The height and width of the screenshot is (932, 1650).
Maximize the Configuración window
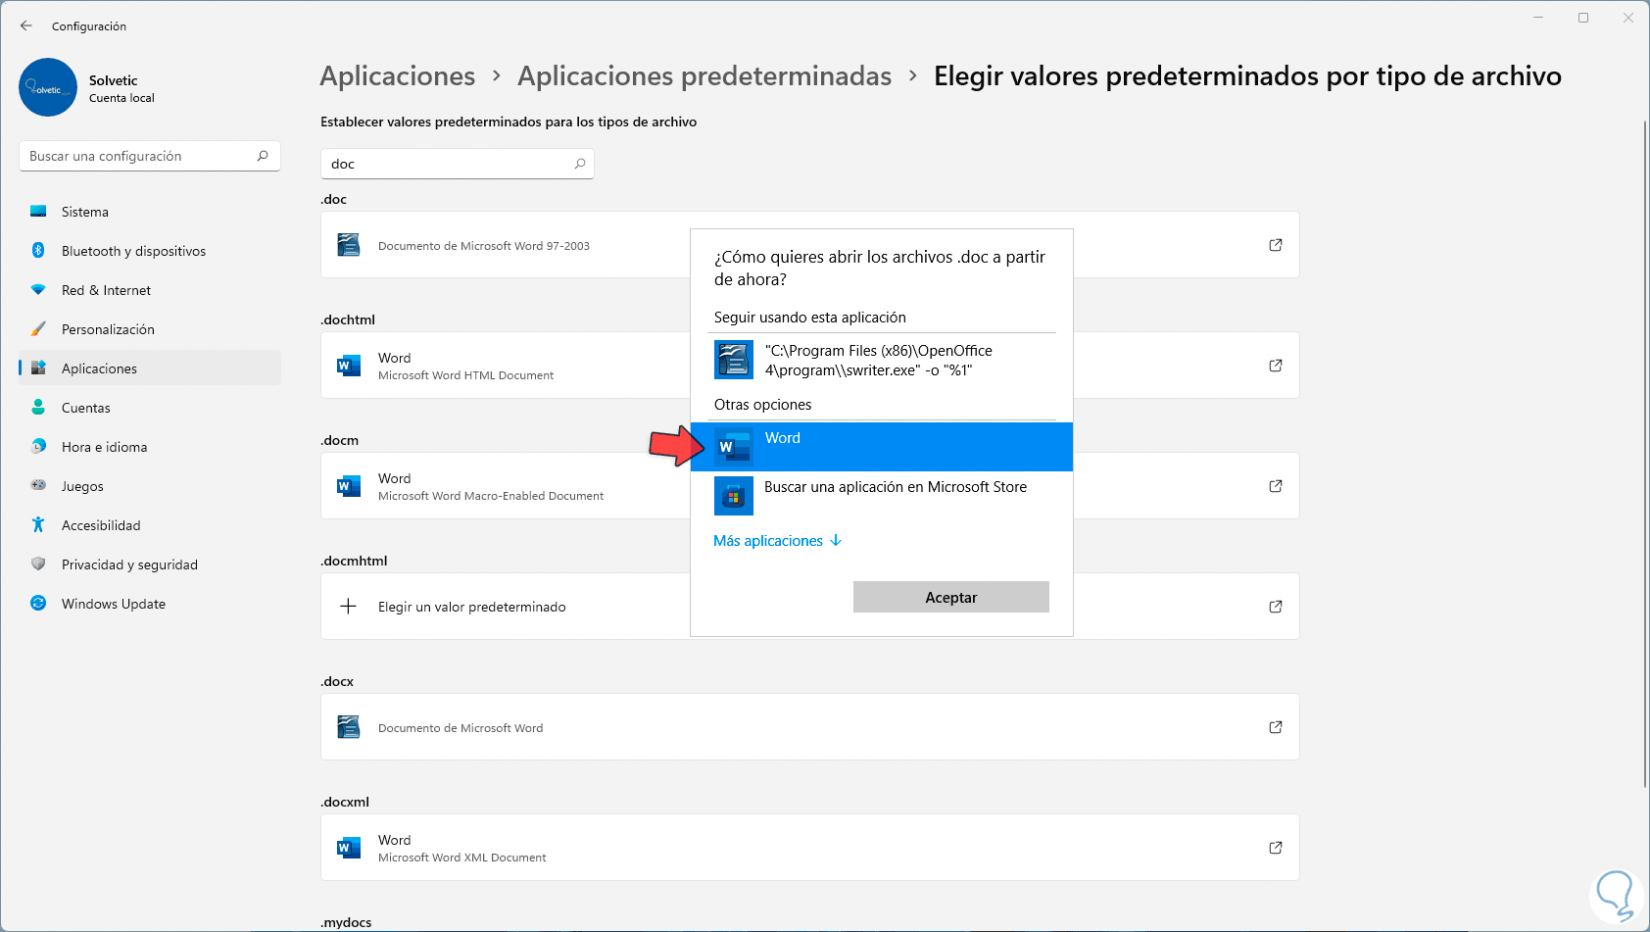pyautogui.click(x=1583, y=18)
